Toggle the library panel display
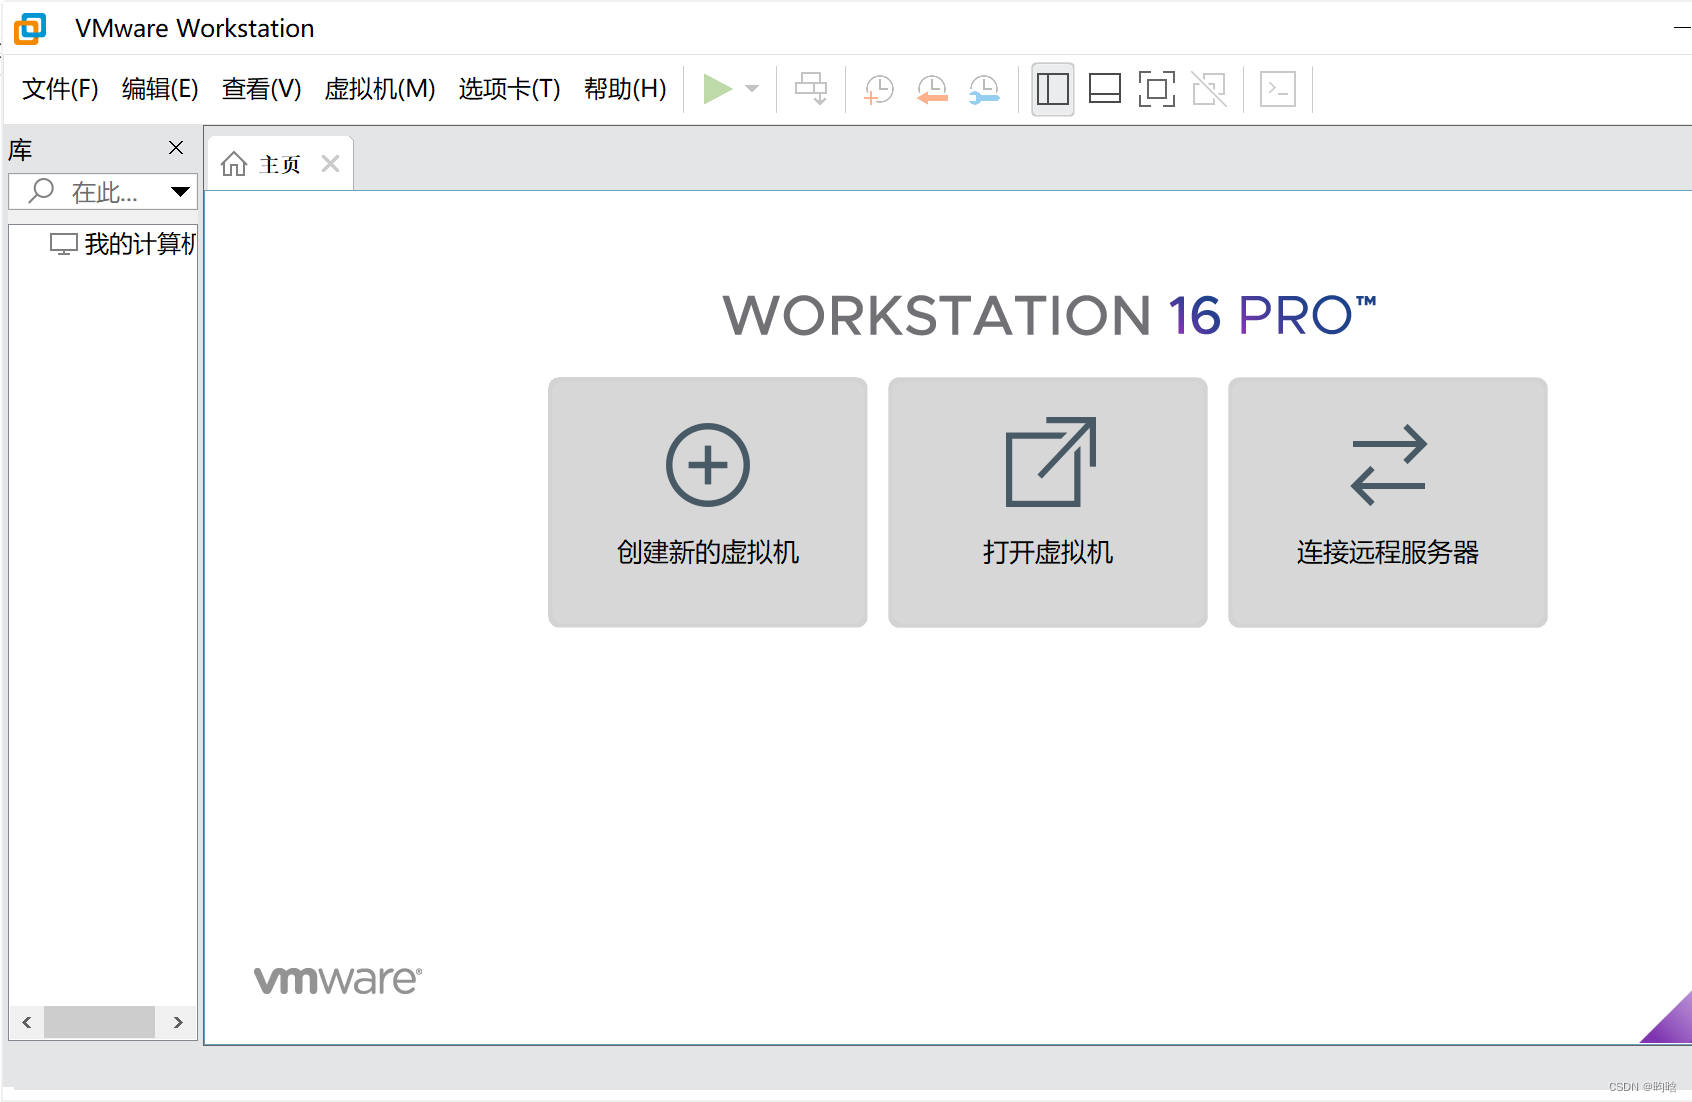 [x=1052, y=89]
